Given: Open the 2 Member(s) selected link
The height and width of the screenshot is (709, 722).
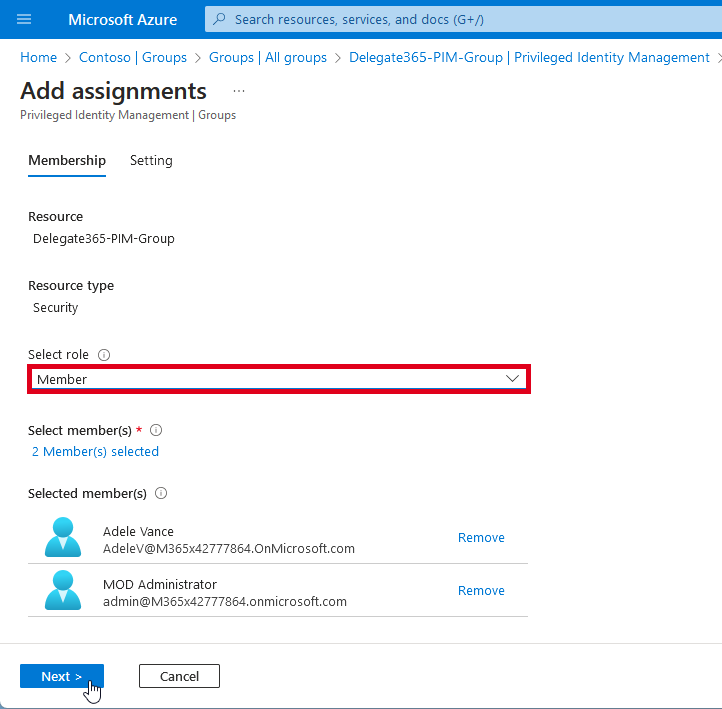Looking at the screenshot, I should click(95, 452).
